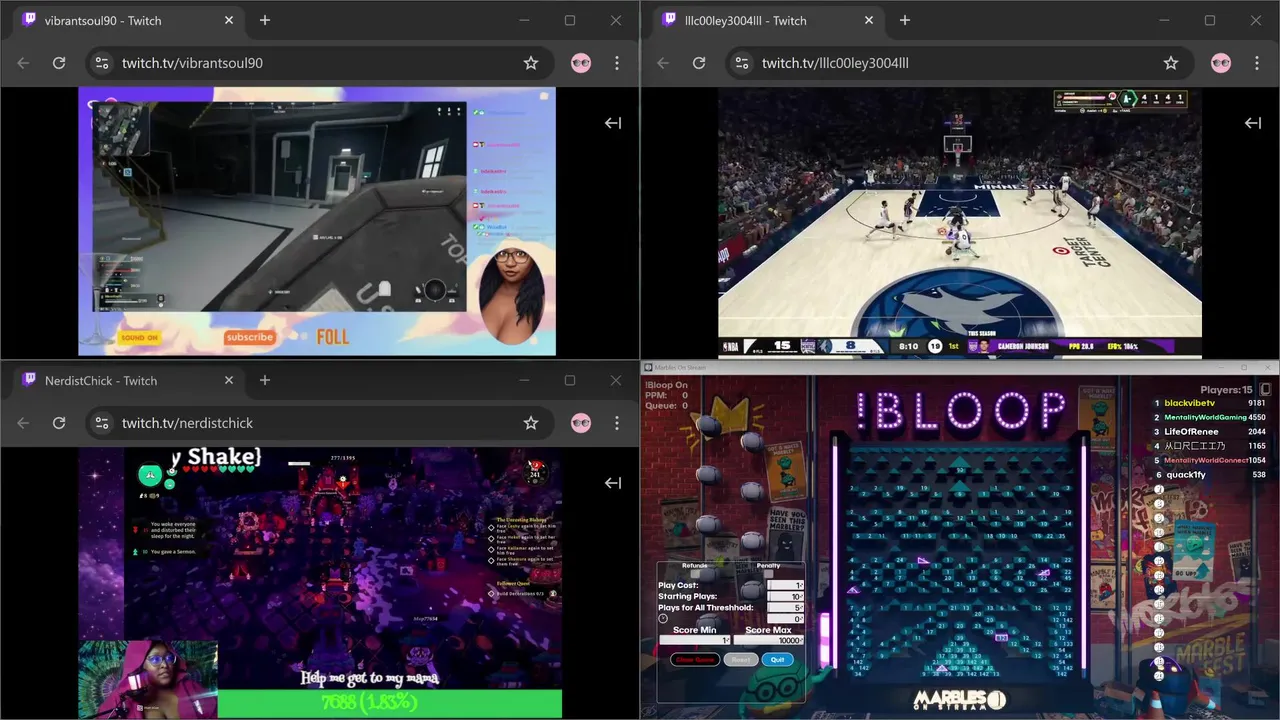This screenshot has width=1280, height=720.
Task: Select MentalityWorldGaming in the leaderboard
Action: click(1205, 417)
